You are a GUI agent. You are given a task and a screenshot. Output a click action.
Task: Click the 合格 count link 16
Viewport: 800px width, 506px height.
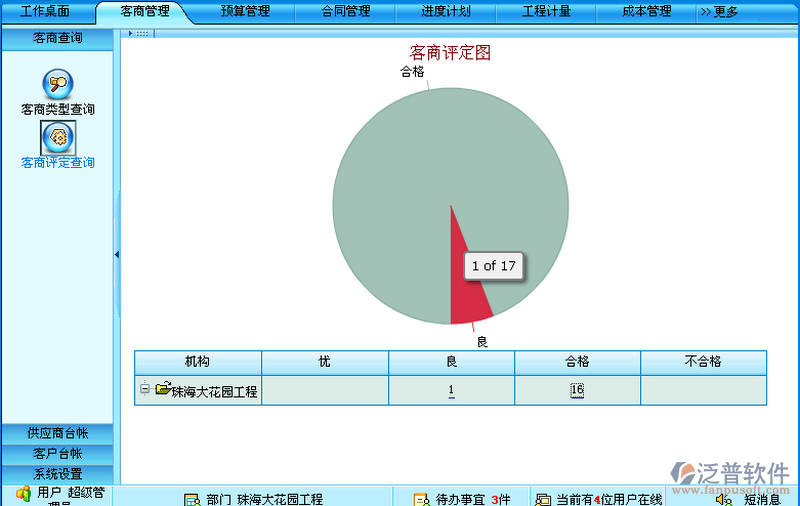pyautogui.click(x=577, y=391)
